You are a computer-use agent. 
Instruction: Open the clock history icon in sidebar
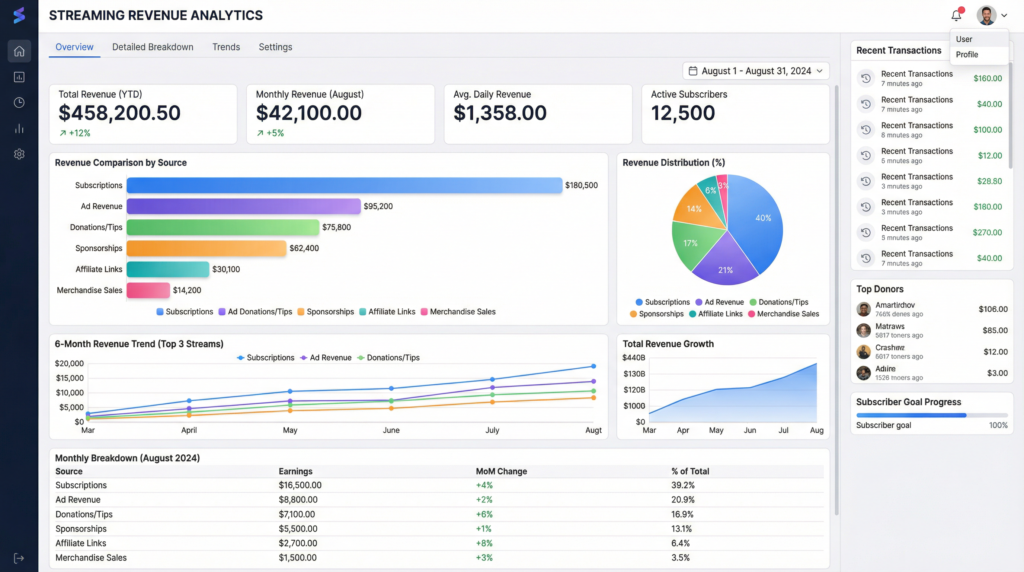point(19,102)
